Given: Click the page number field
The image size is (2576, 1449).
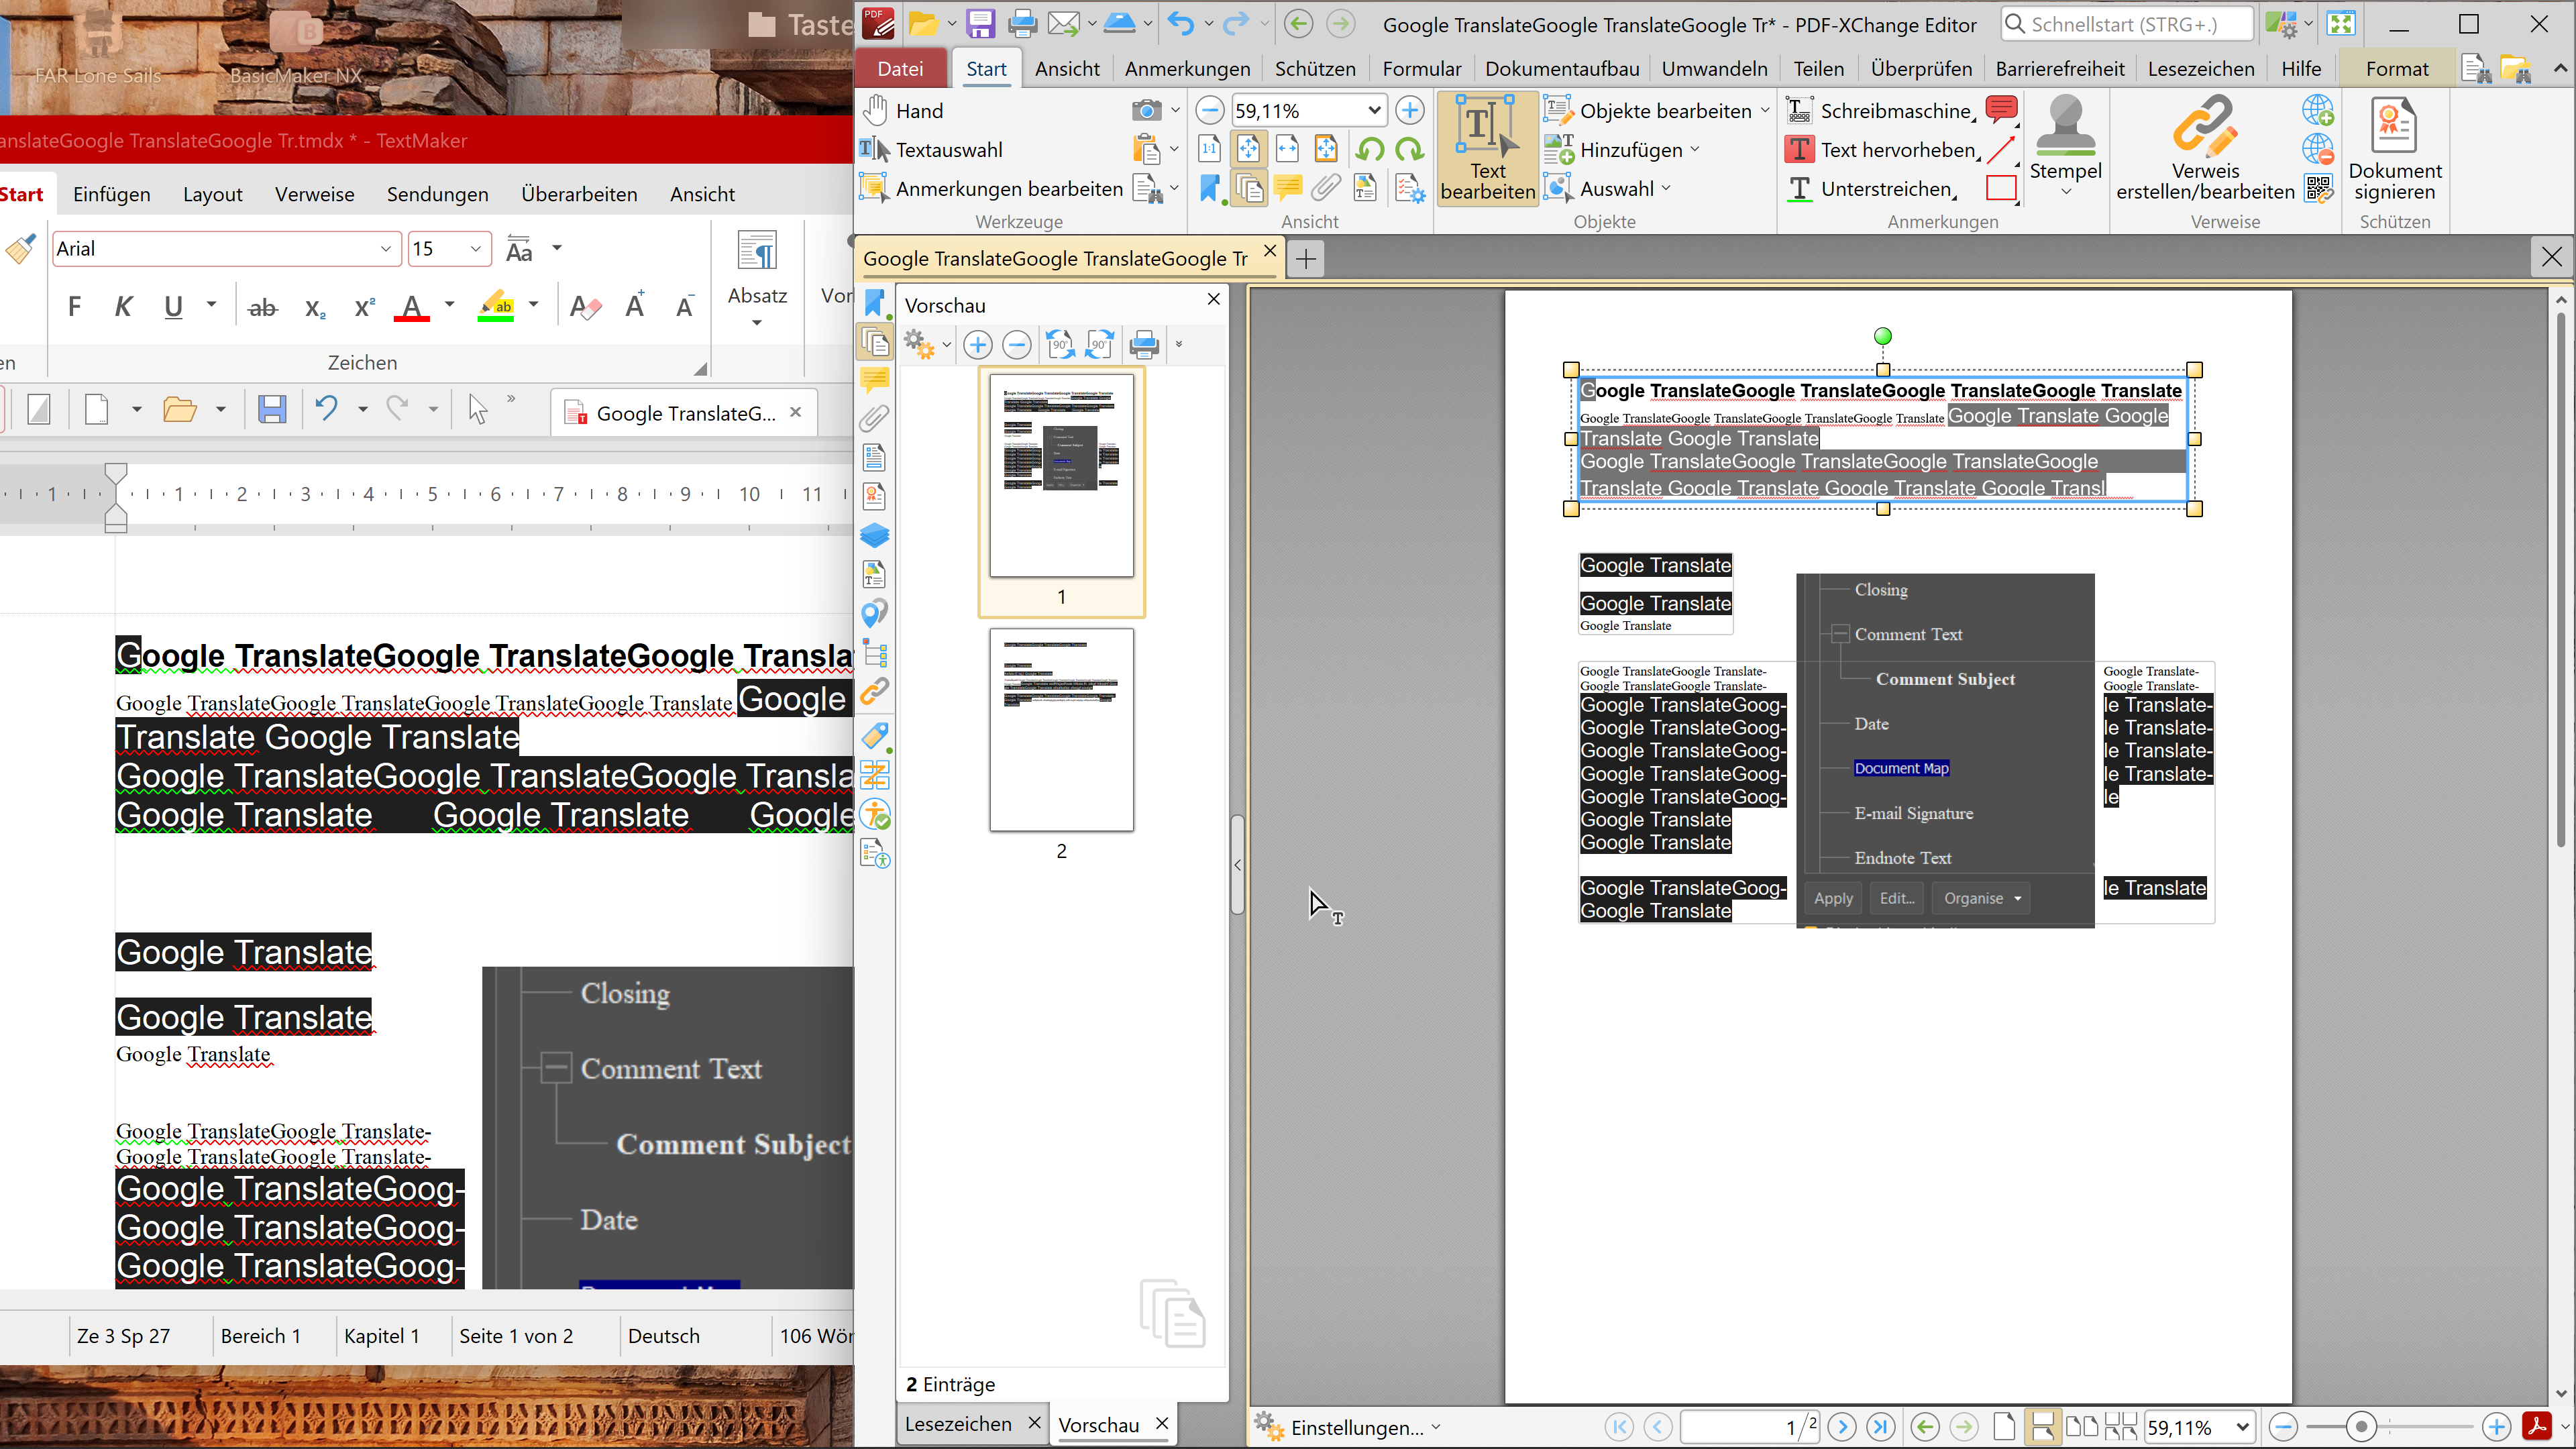Looking at the screenshot, I should (x=1748, y=1428).
